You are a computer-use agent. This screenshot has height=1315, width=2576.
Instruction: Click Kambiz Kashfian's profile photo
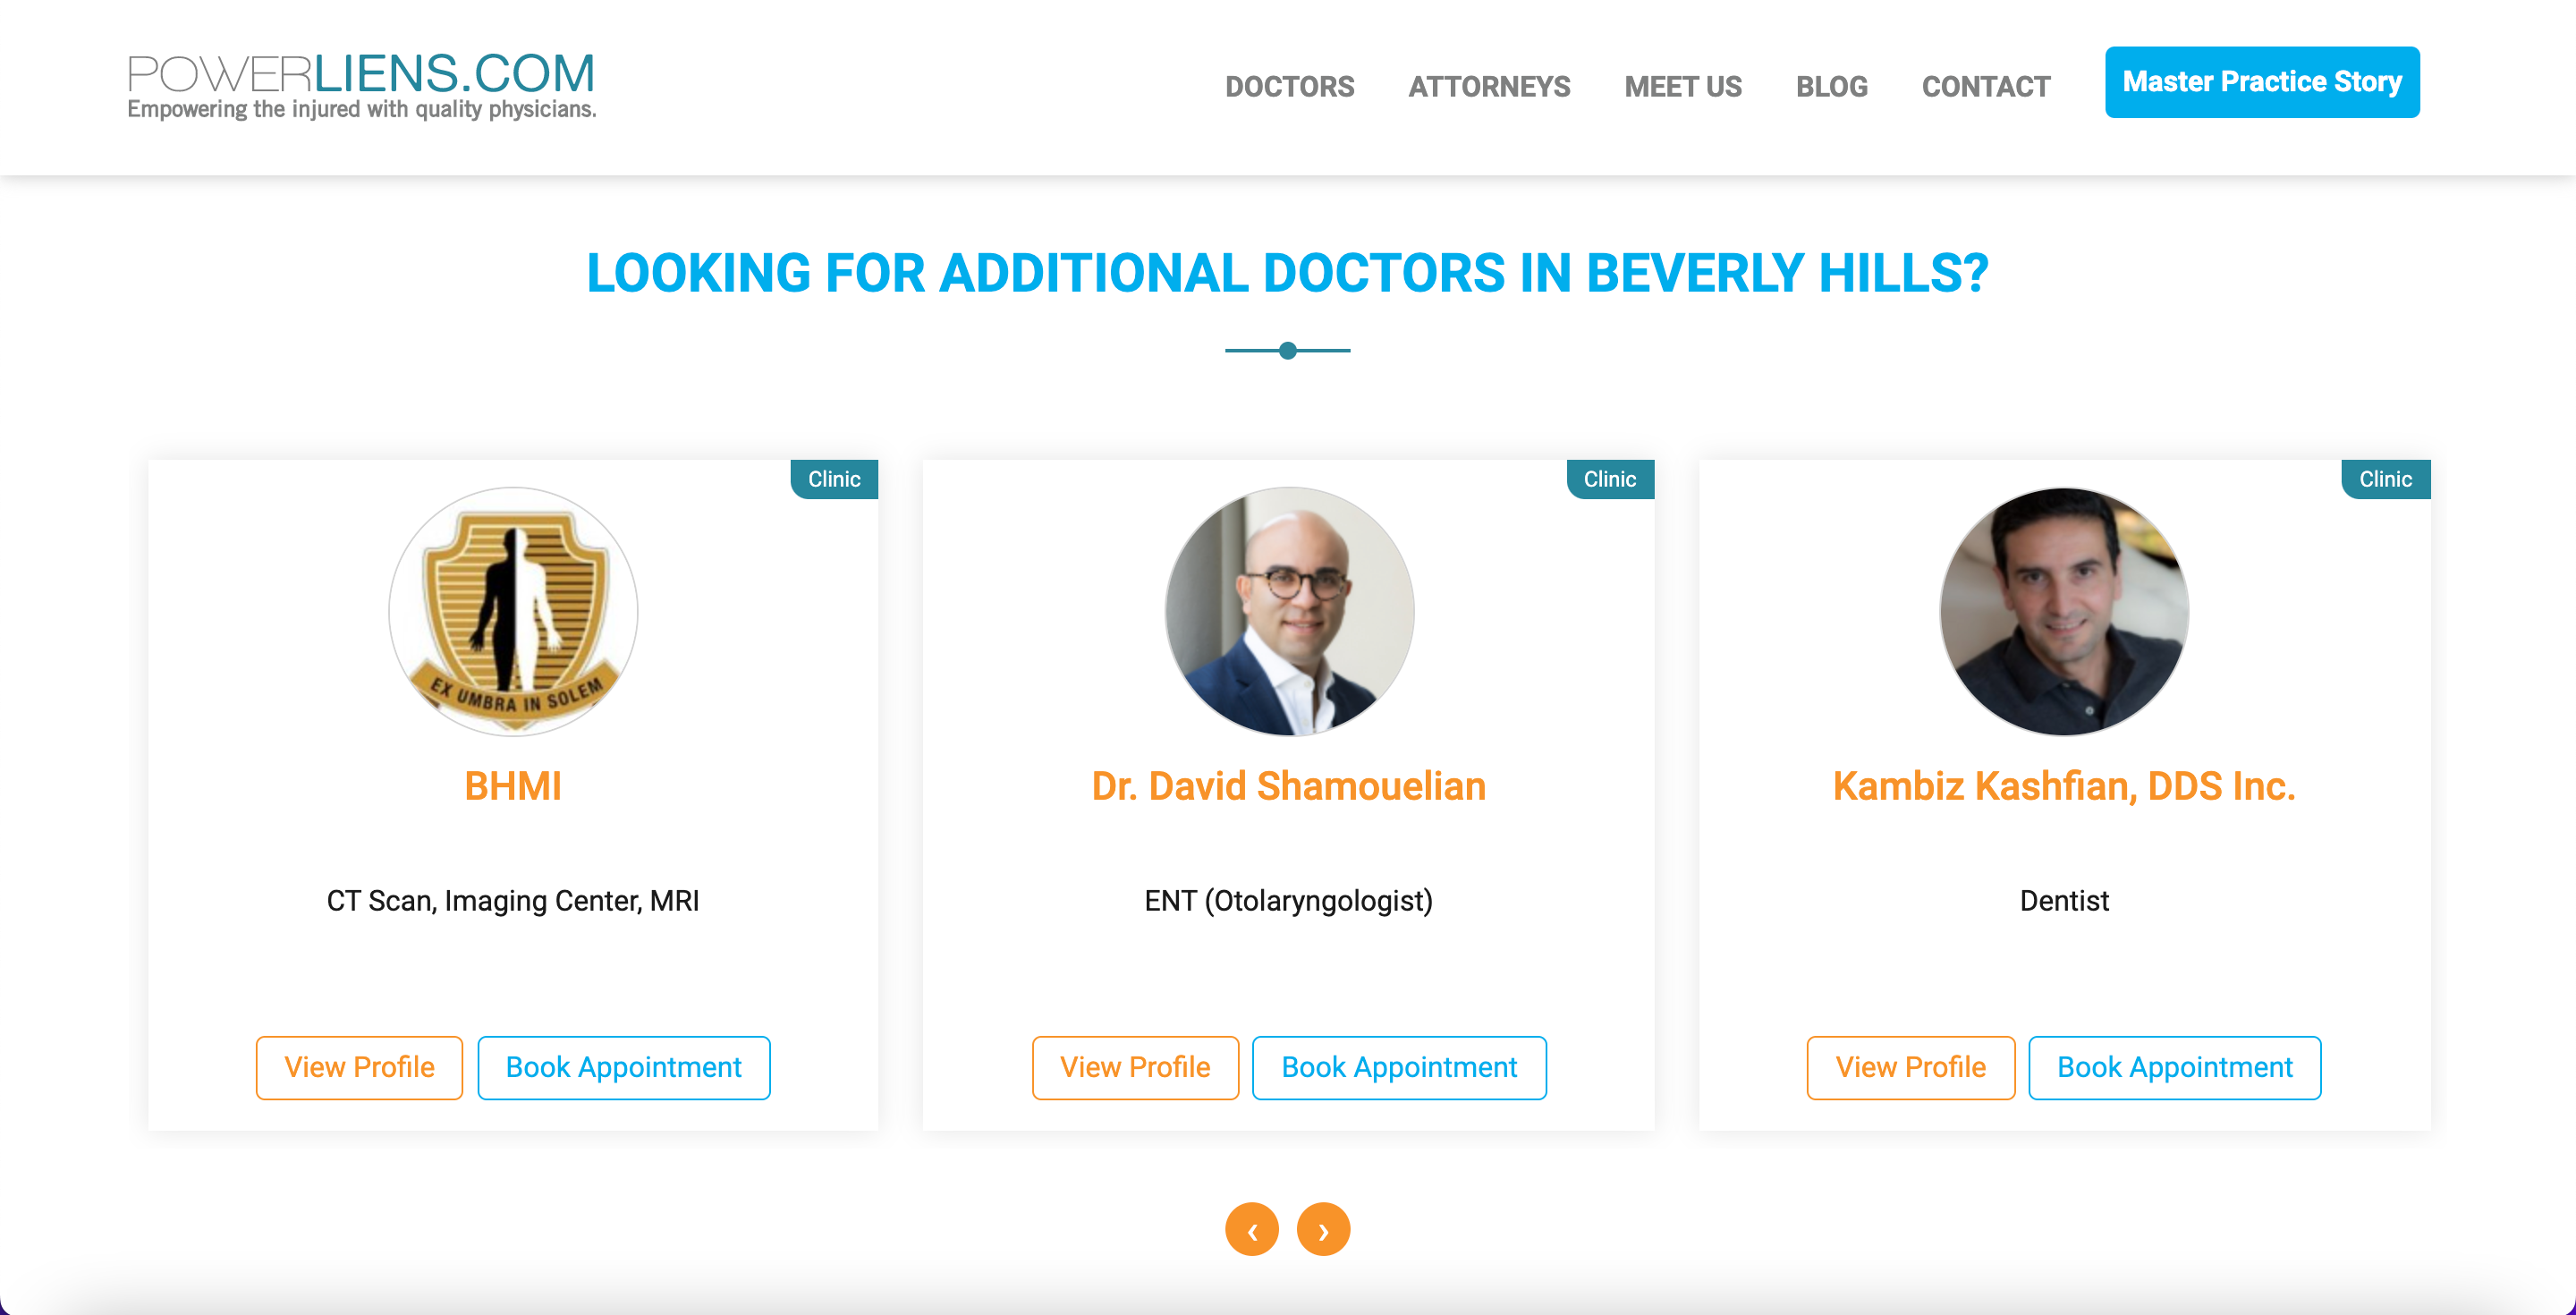tap(2064, 611)
